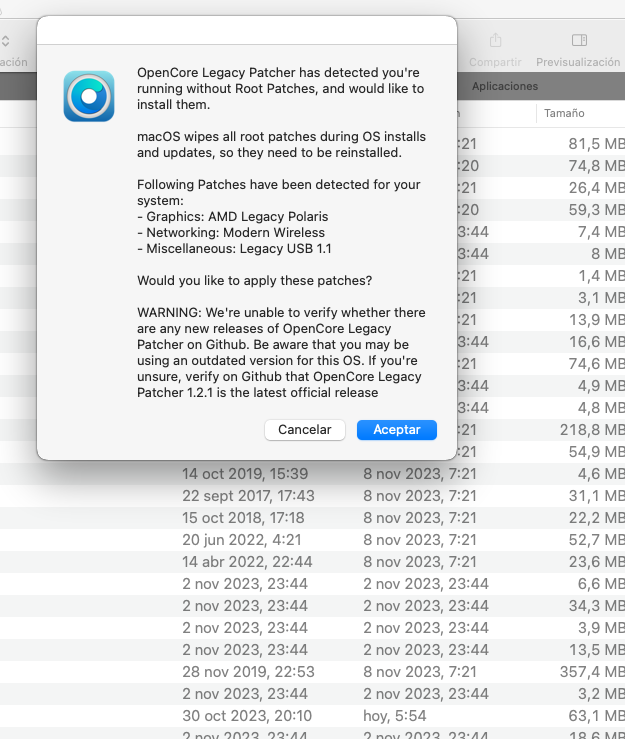The width and height of the screenshot is (625, 739).
Task: Click the 34,3 MB size cell
Action: (597, 606)
